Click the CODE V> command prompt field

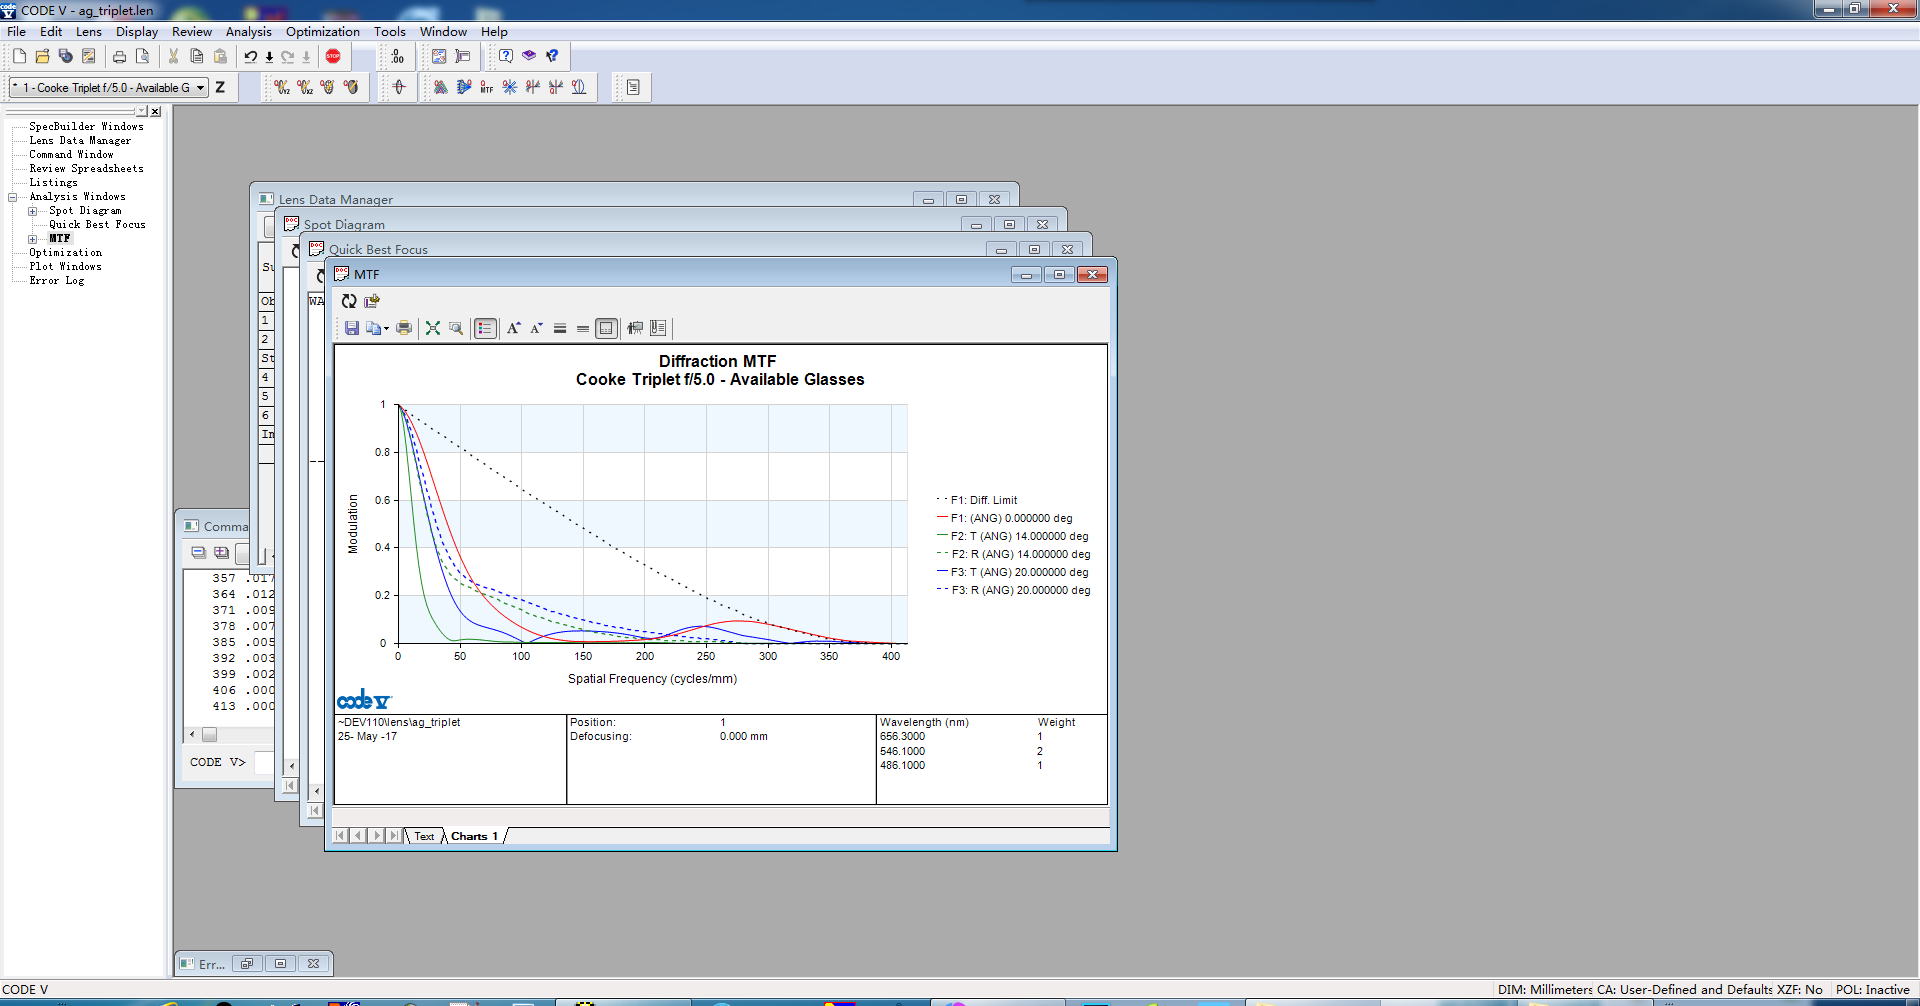[264, 762]
